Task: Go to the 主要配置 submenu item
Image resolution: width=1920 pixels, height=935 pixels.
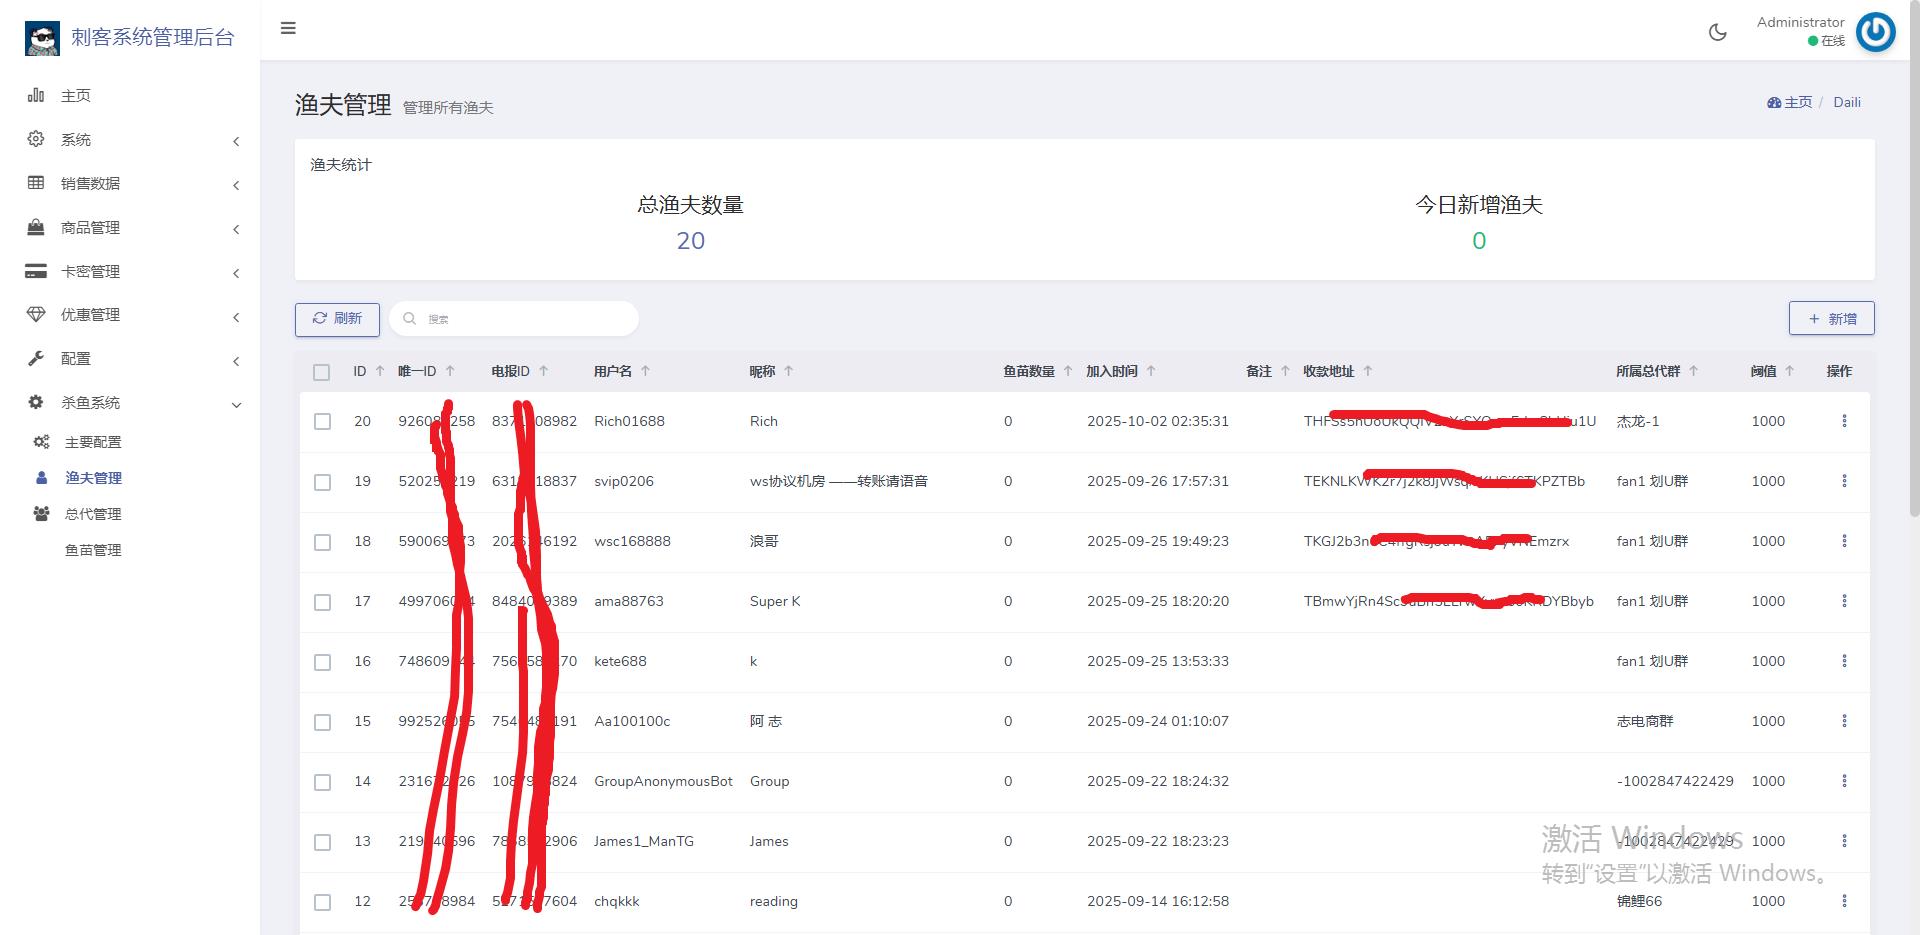Action: (x=93, y=442)
